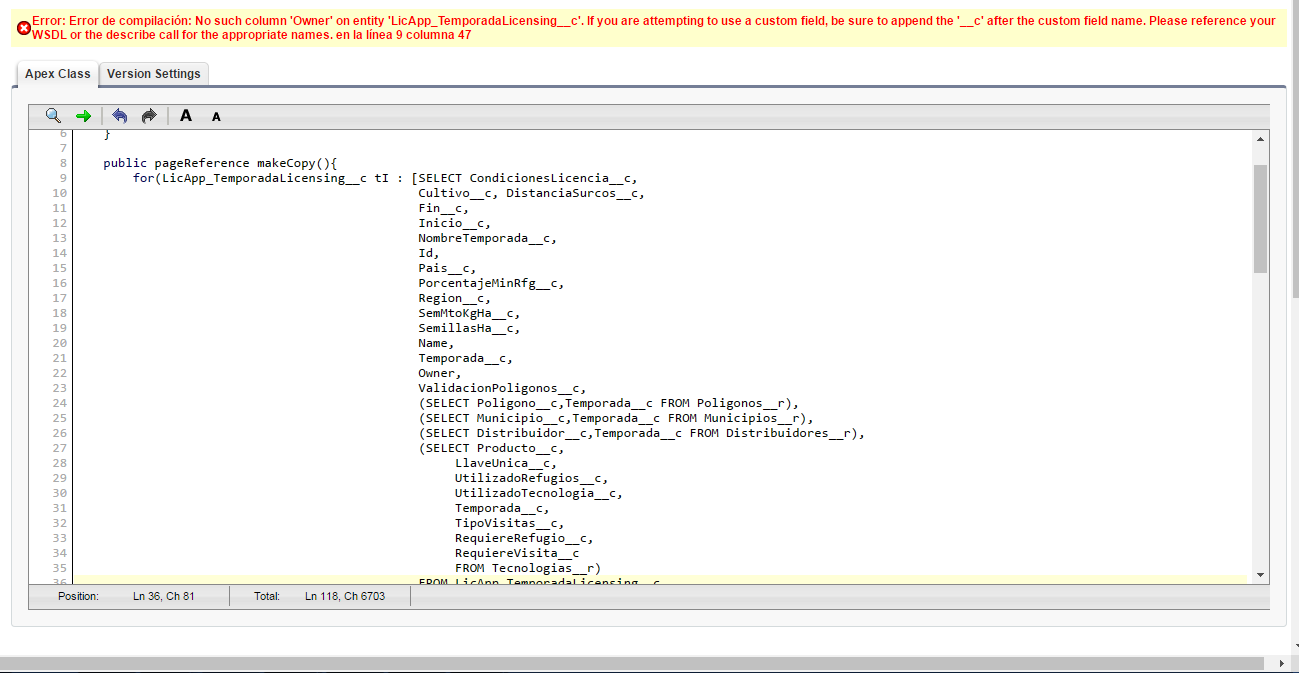Viewport: 1299px width, 673px height.
Task: Redo the edit using the gray arrow icon
Action: click(148, 115)
